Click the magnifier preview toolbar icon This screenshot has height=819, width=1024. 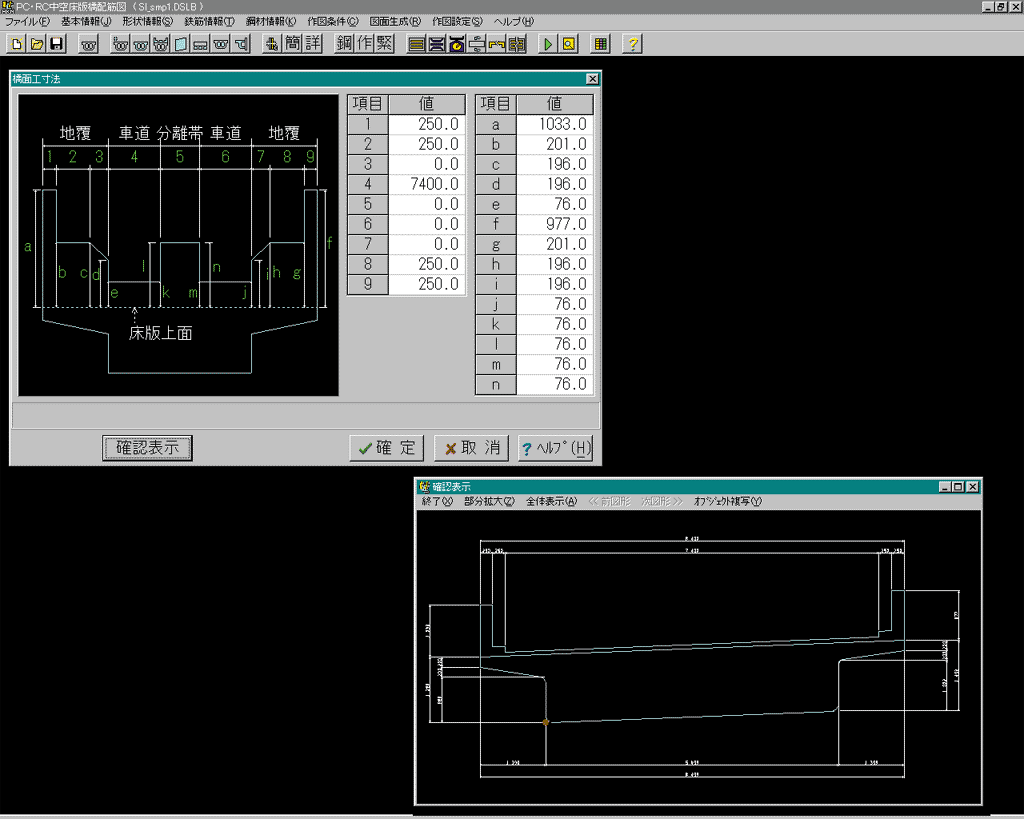[x=568, y=44]
